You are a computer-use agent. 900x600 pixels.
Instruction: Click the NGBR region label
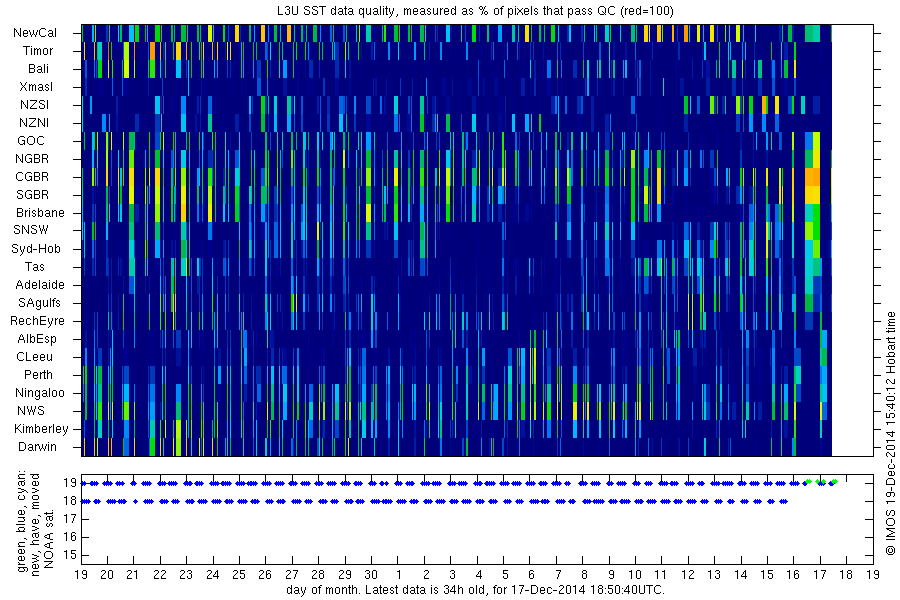[x=32, y=158]
